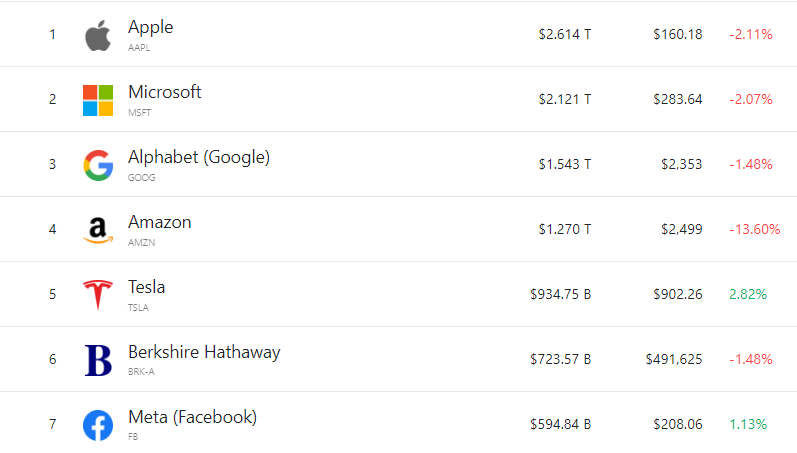Click the Google G logo
Screen dimensions: 797x453
point(97,165)
